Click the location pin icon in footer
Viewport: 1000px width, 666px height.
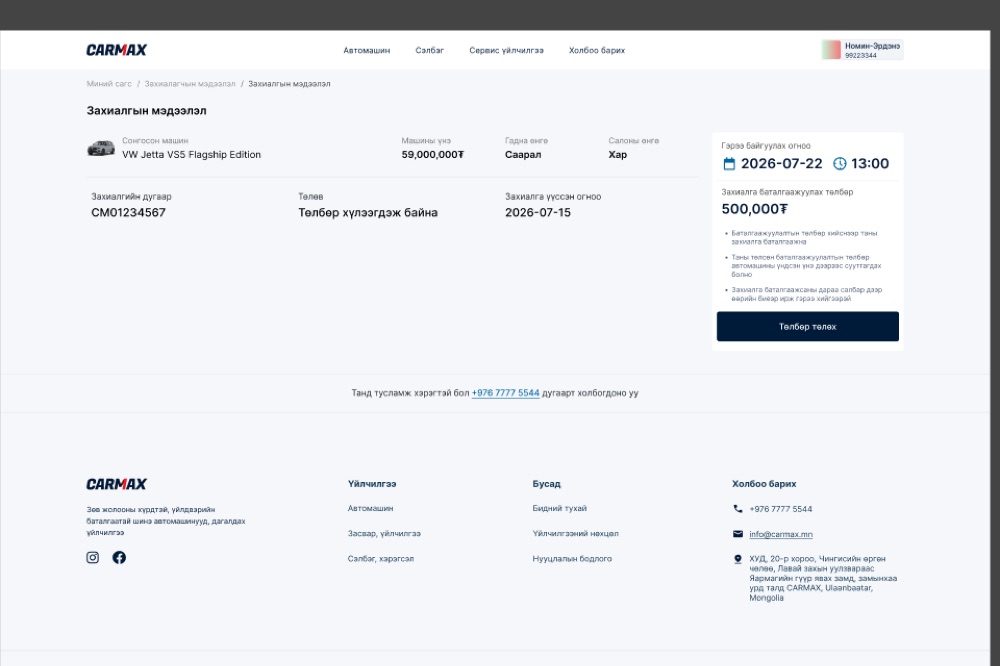tap(738, 559)
